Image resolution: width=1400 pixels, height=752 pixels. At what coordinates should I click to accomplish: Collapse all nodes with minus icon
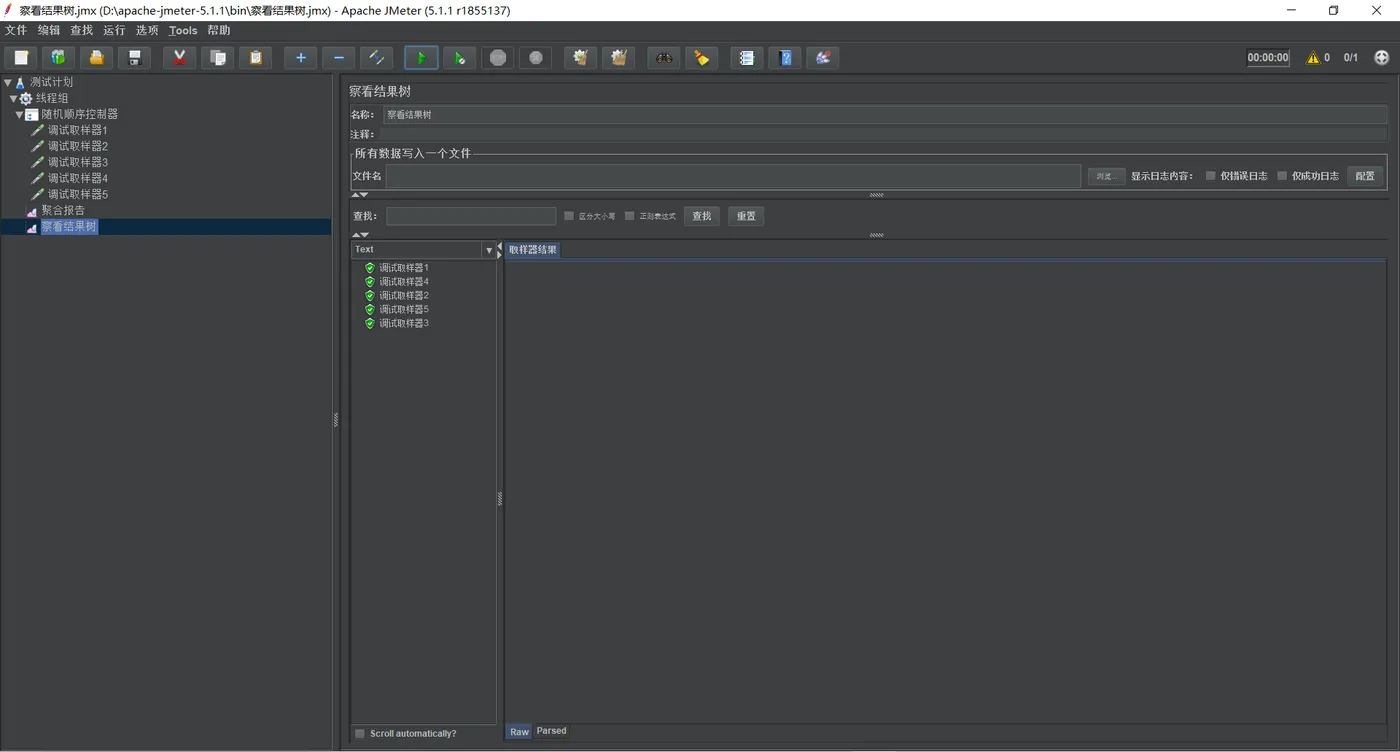click(x=338, y=58)
